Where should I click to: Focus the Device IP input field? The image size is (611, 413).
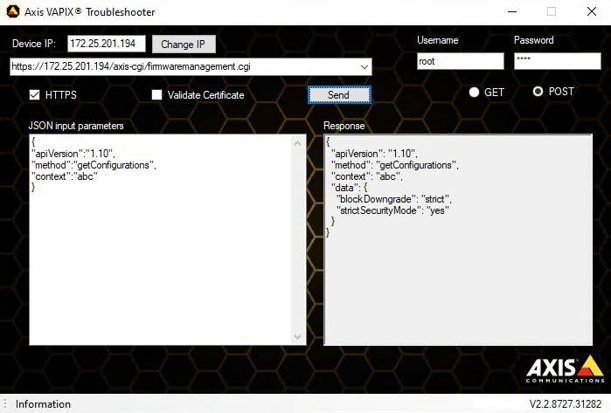(106, 44)
